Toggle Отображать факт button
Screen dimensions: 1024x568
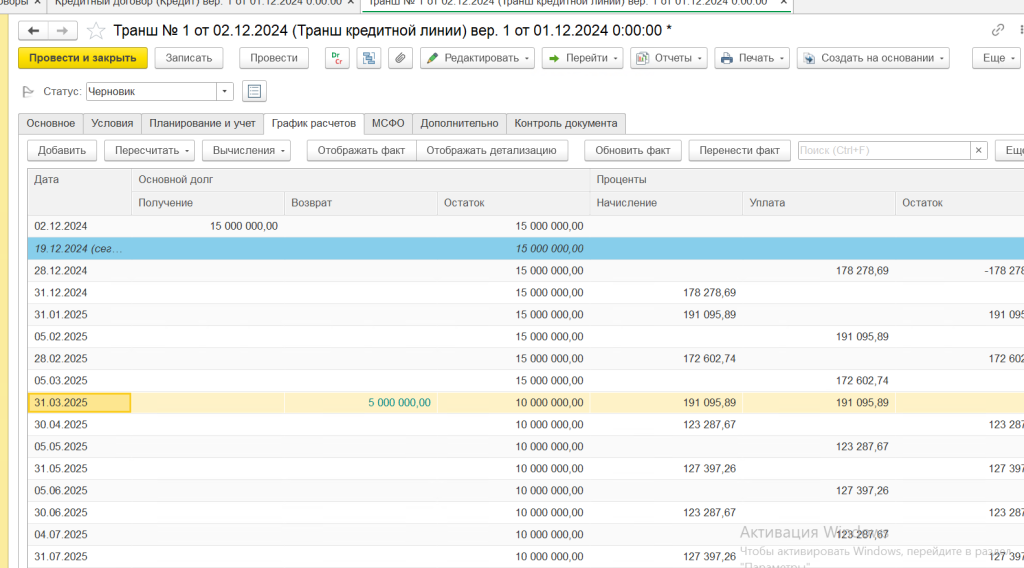click(361, 150)
